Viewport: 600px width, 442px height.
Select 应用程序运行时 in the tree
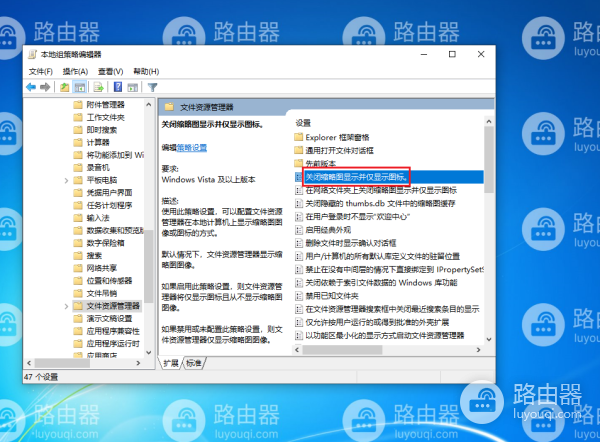113,343
